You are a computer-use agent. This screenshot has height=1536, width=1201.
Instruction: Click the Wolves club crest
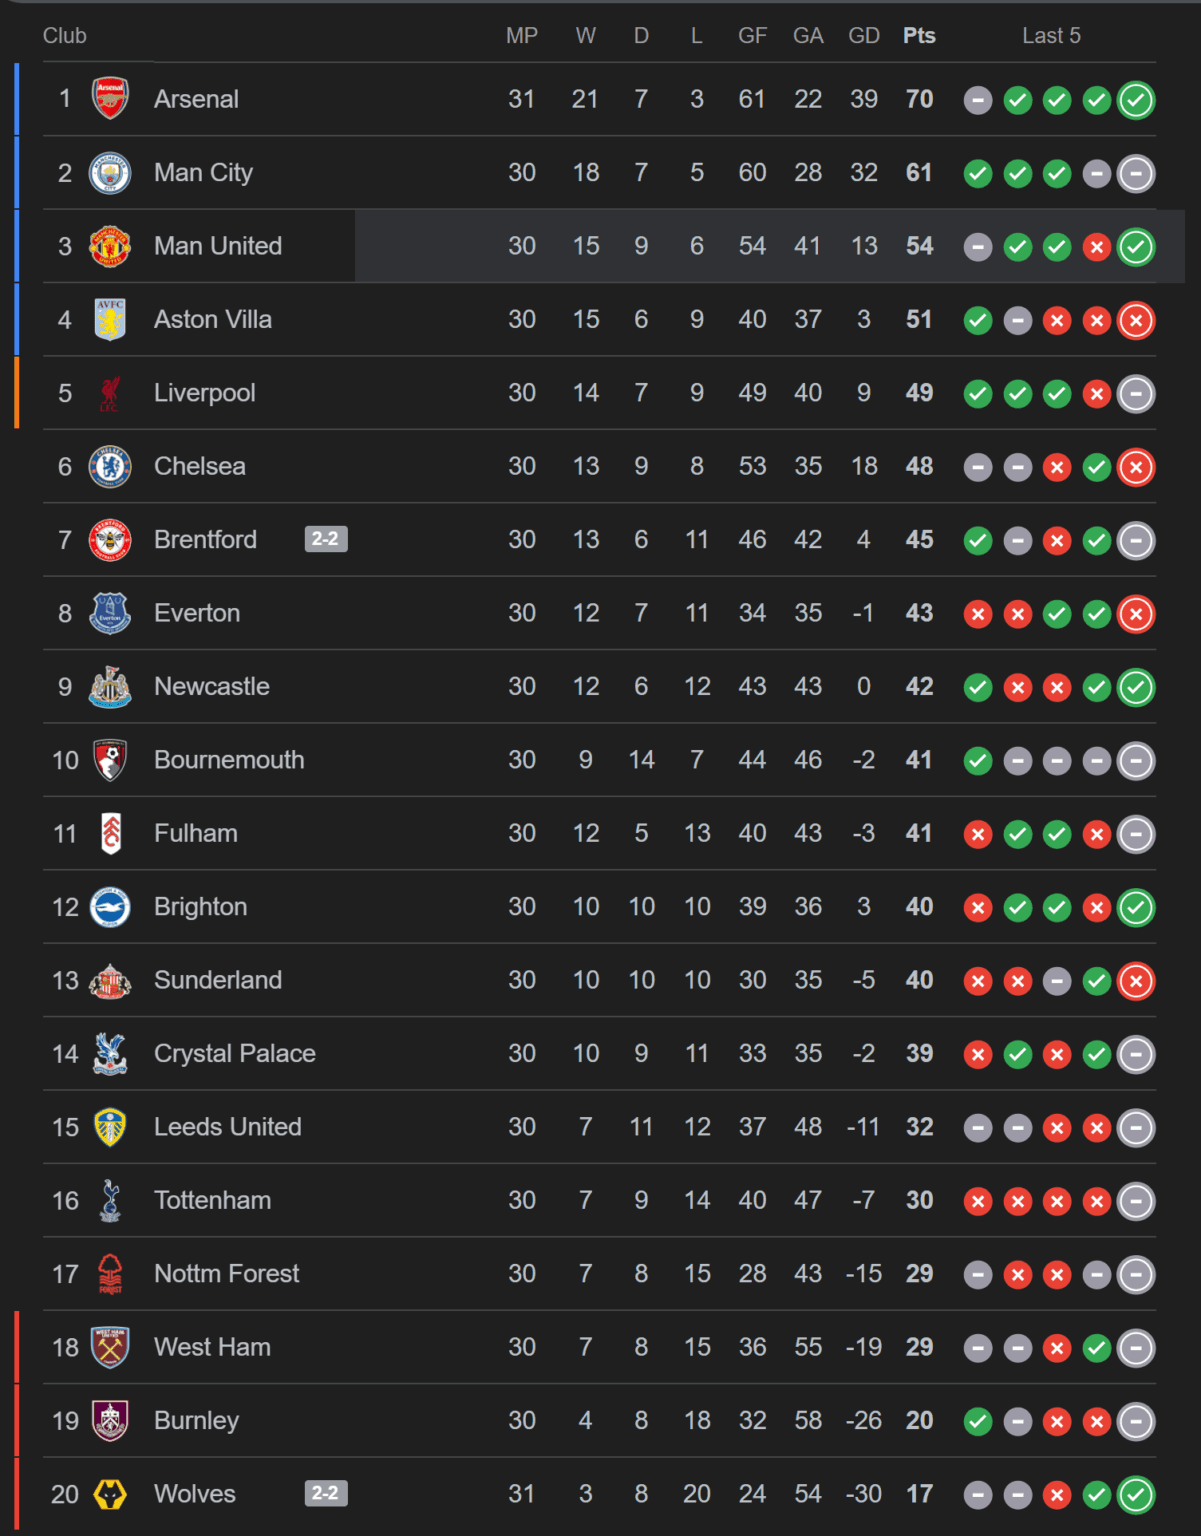[110, 1494]
